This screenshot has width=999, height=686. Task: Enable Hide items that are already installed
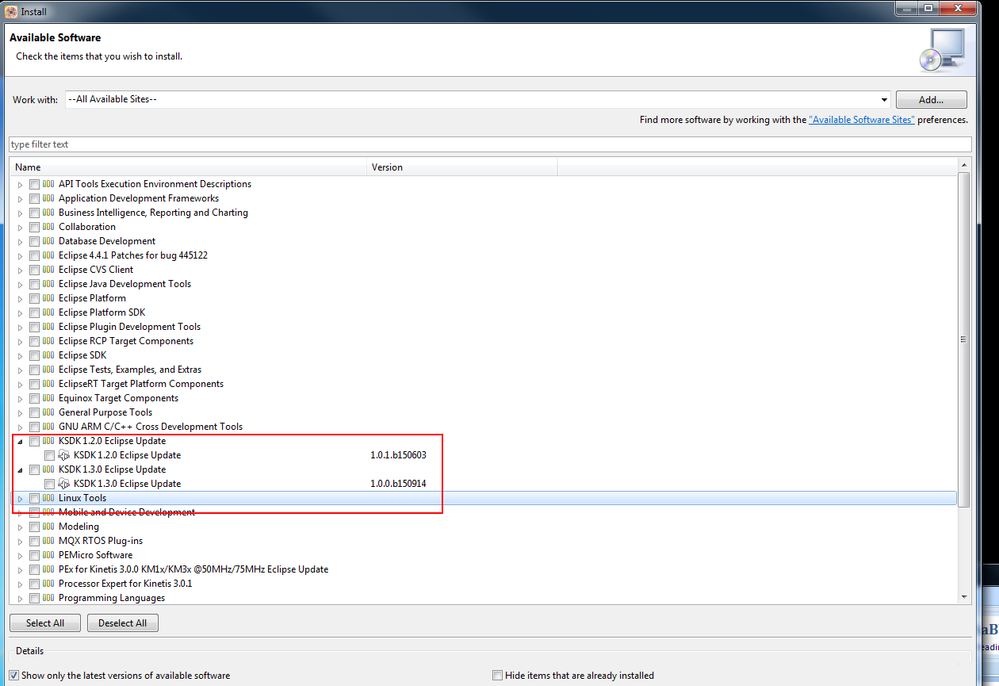click(498, 675)
